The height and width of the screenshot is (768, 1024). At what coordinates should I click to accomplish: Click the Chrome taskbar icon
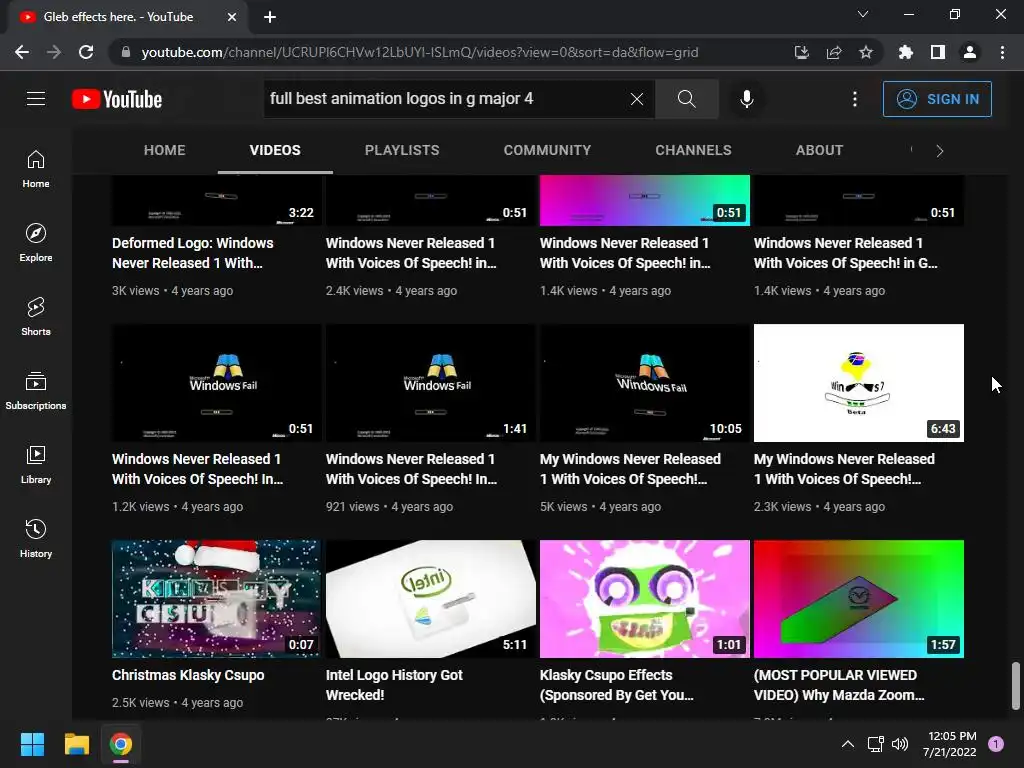121,744
